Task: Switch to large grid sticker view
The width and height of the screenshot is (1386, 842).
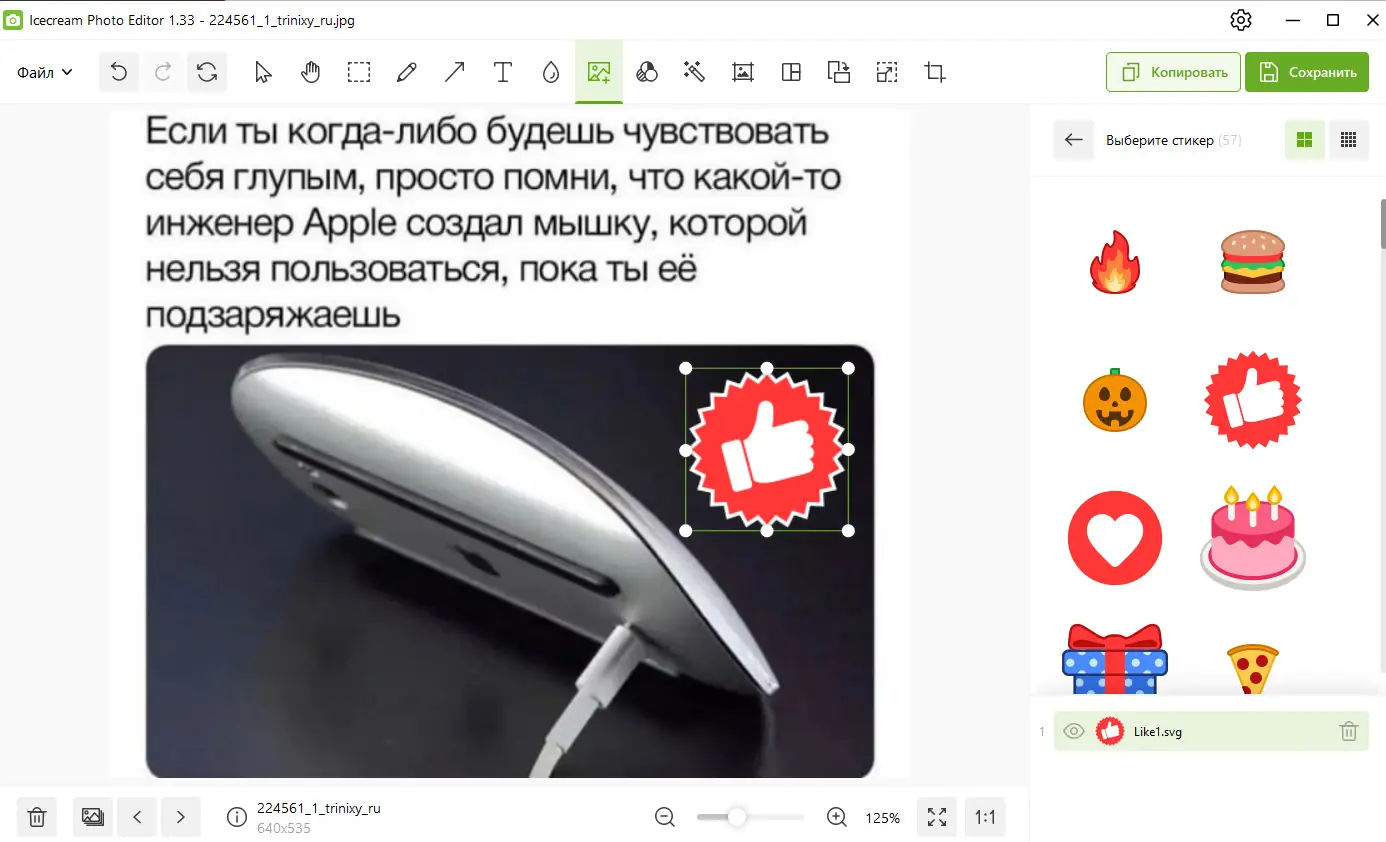Action: [1304, 140]
